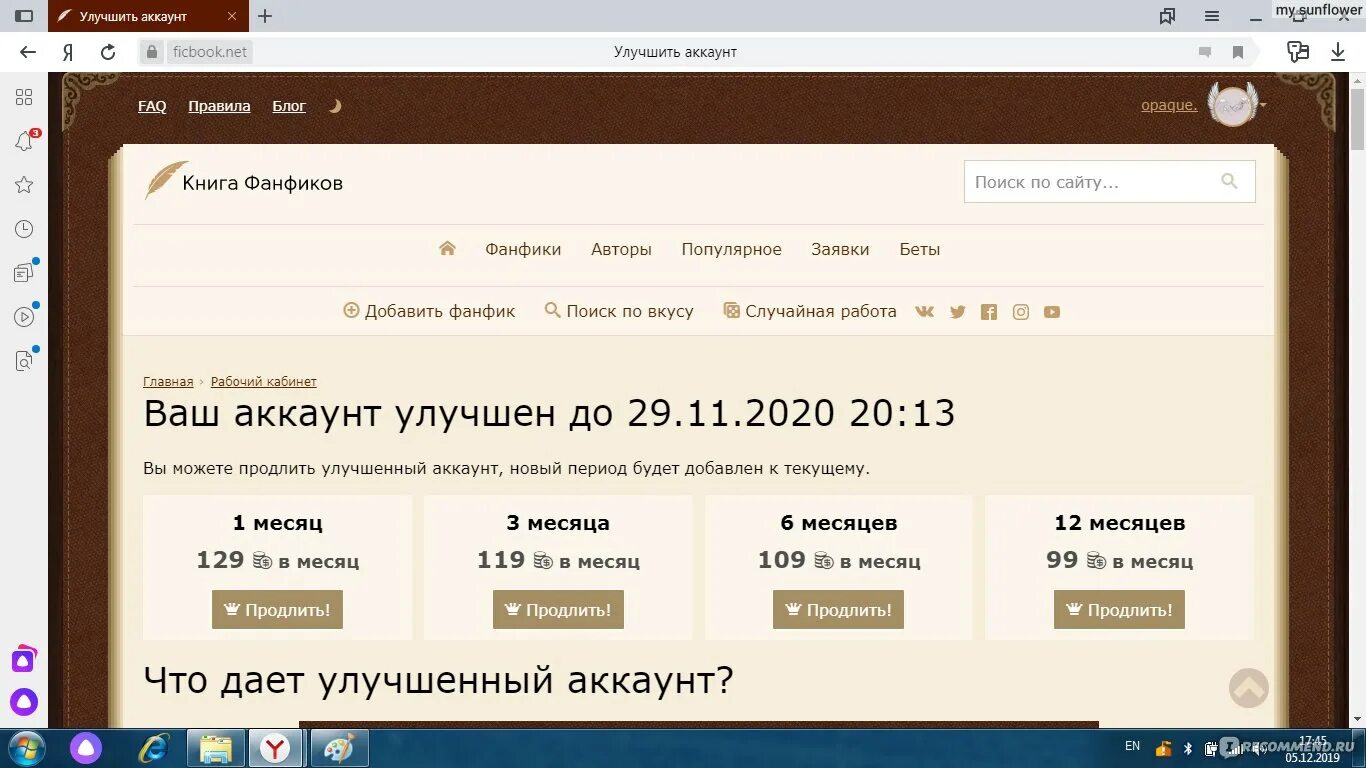
Task: Open Случайная работа
Action: [x=810, y=311]
